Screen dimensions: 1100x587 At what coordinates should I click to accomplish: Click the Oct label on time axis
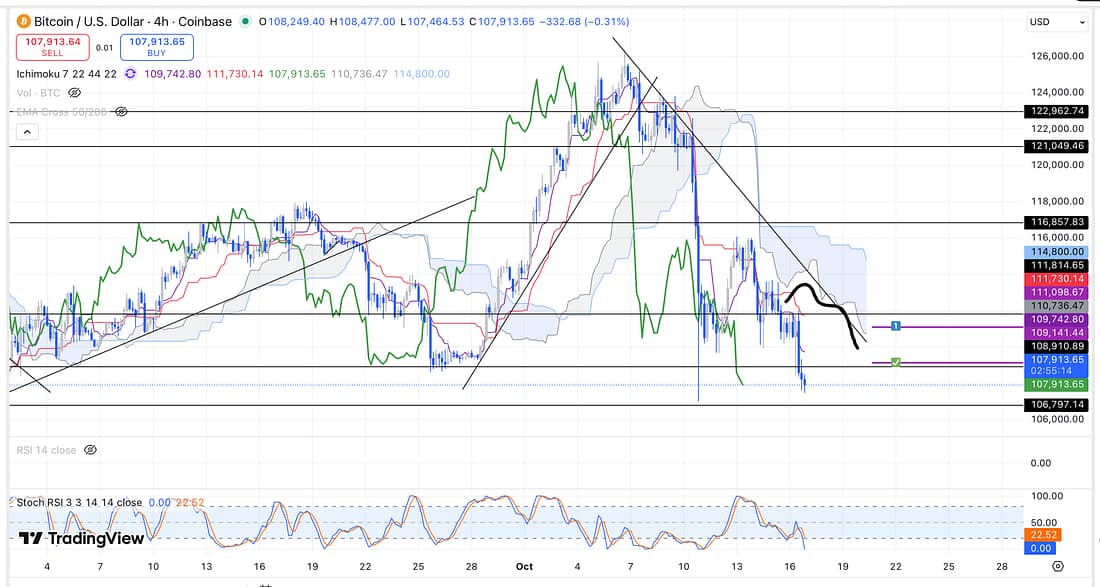pyautogui.click(x=524, y=566)
